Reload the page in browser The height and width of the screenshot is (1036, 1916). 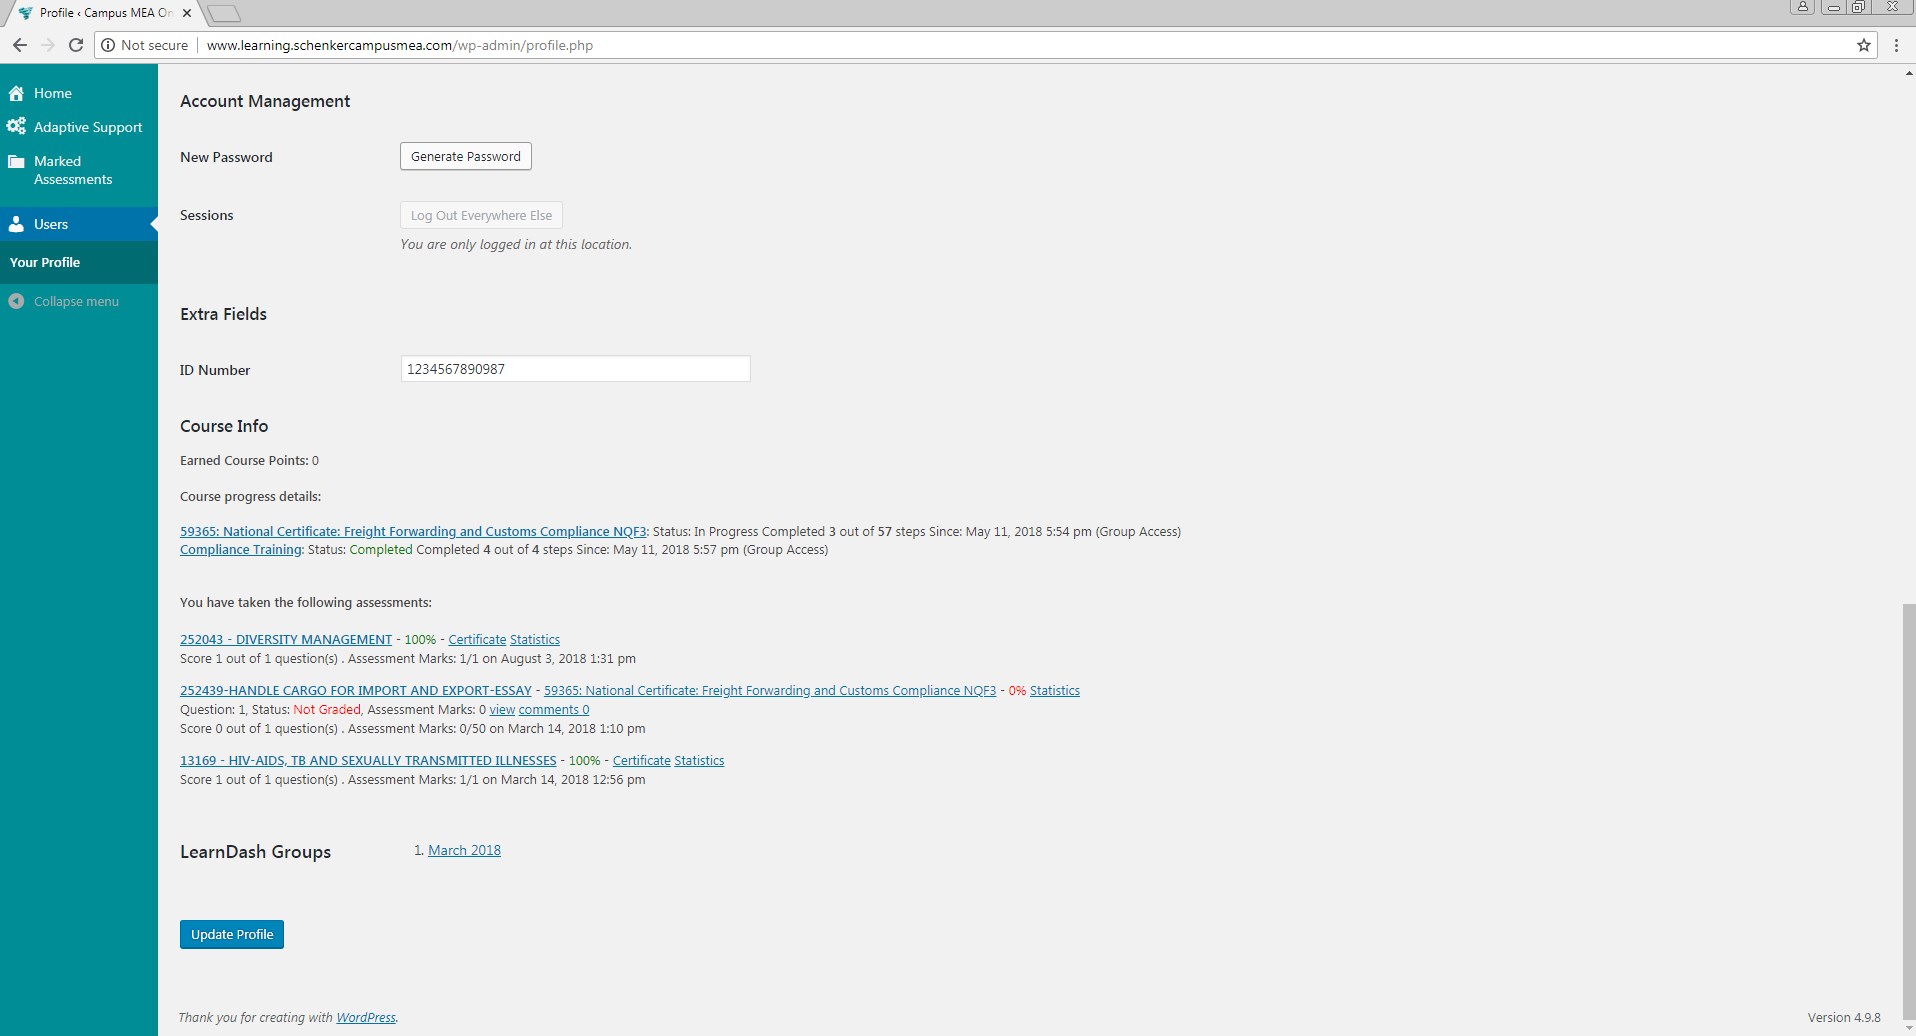click(75, 45)
